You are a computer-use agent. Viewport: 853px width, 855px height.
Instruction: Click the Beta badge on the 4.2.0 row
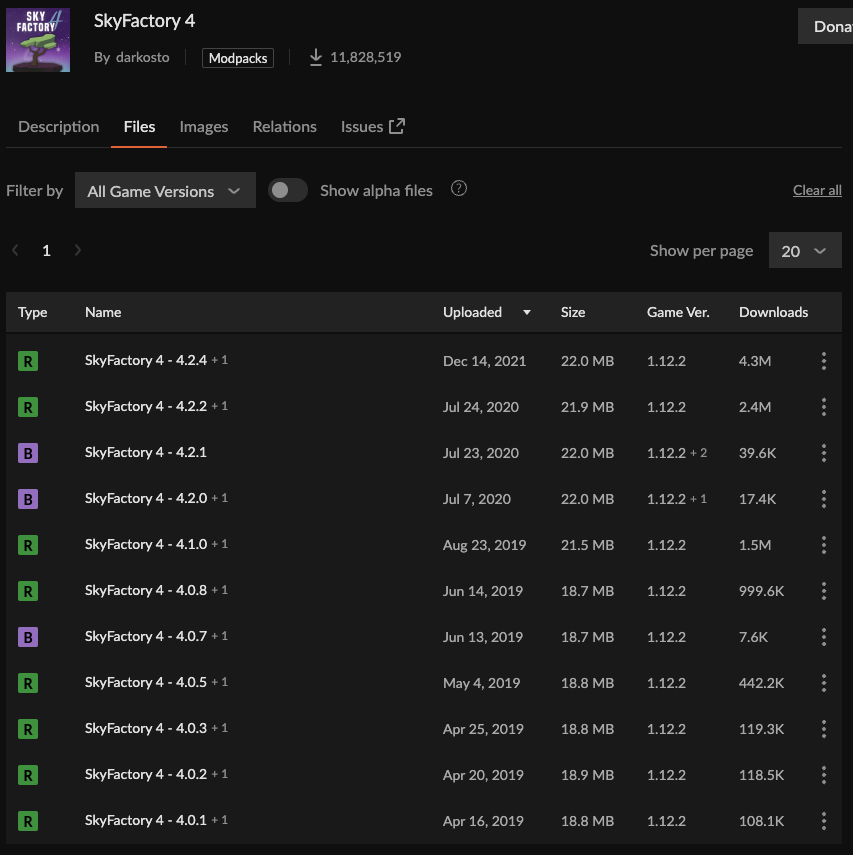[x=28, y=499]
